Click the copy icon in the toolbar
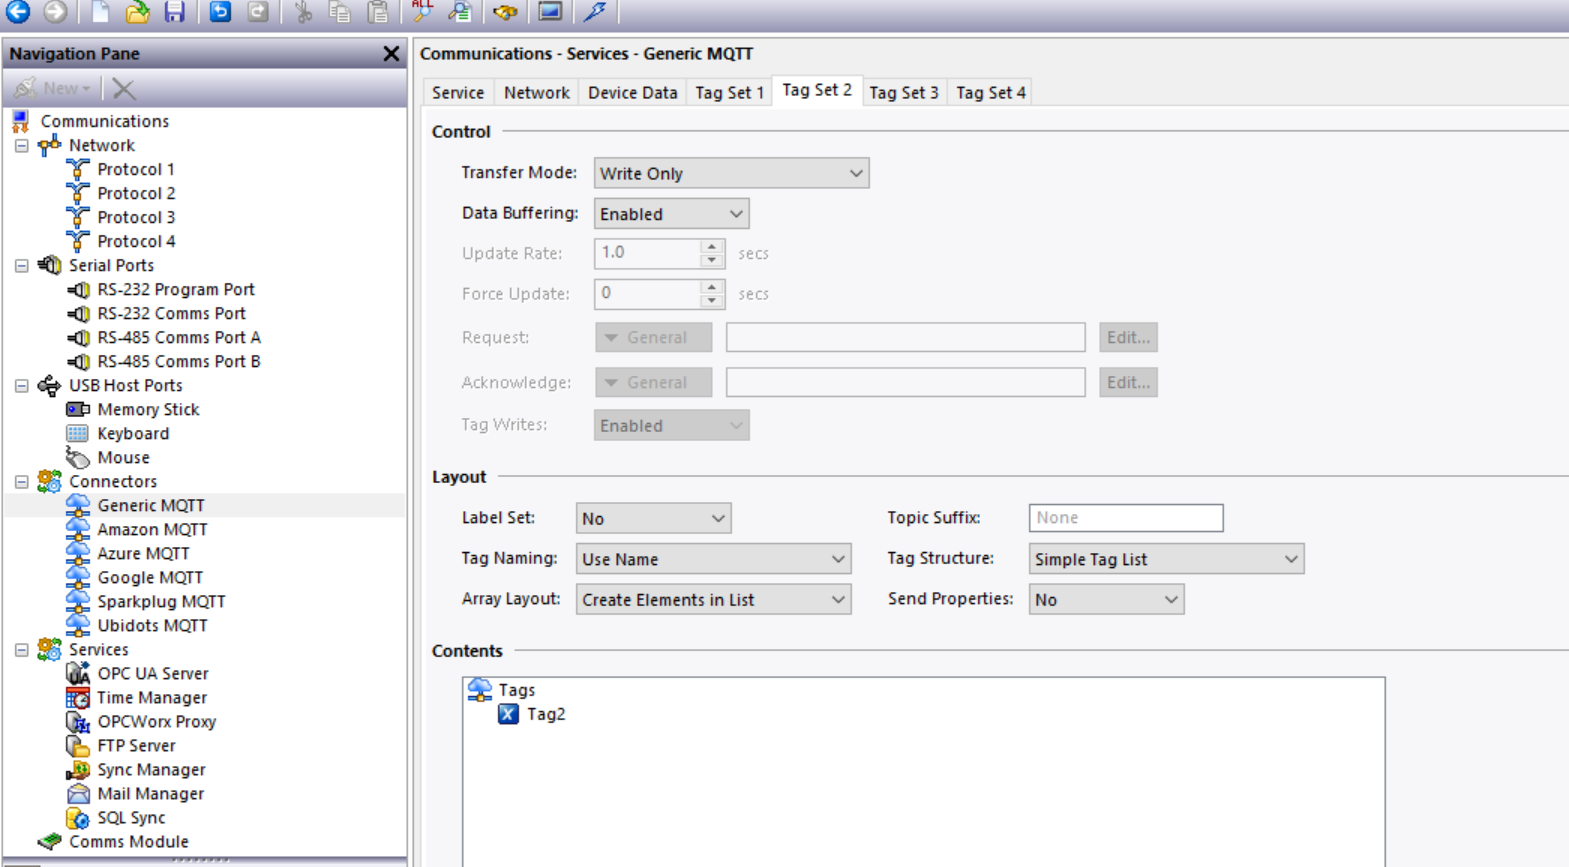 point(340,11)
